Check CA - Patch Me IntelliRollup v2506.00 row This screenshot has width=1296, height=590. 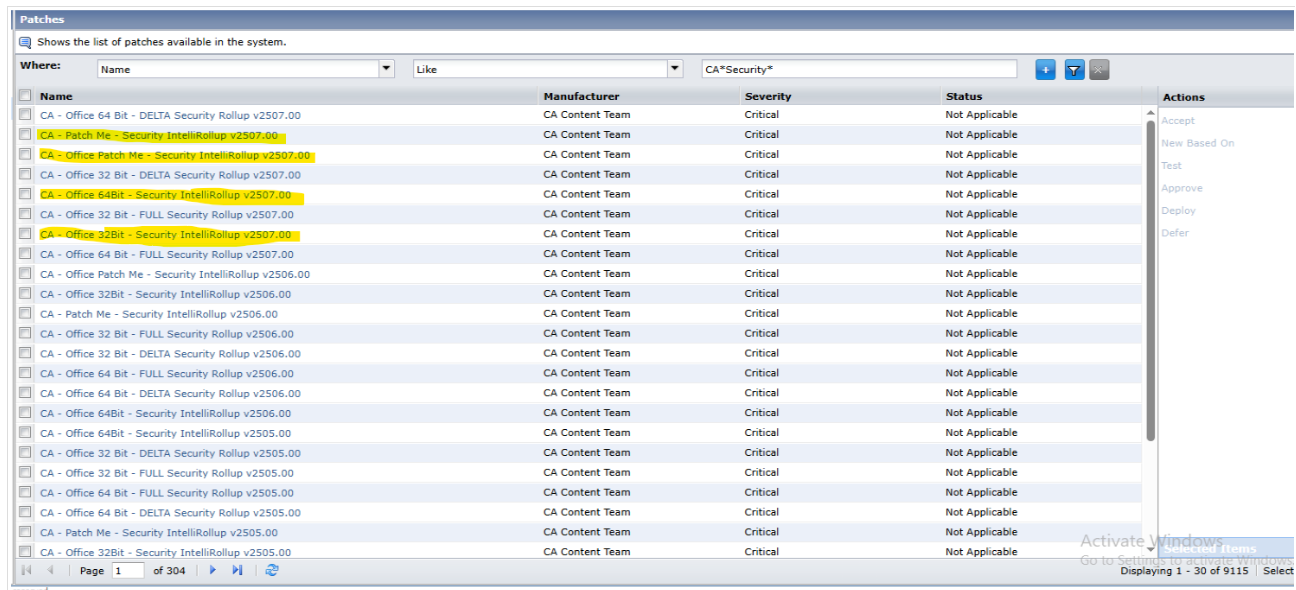25,314
